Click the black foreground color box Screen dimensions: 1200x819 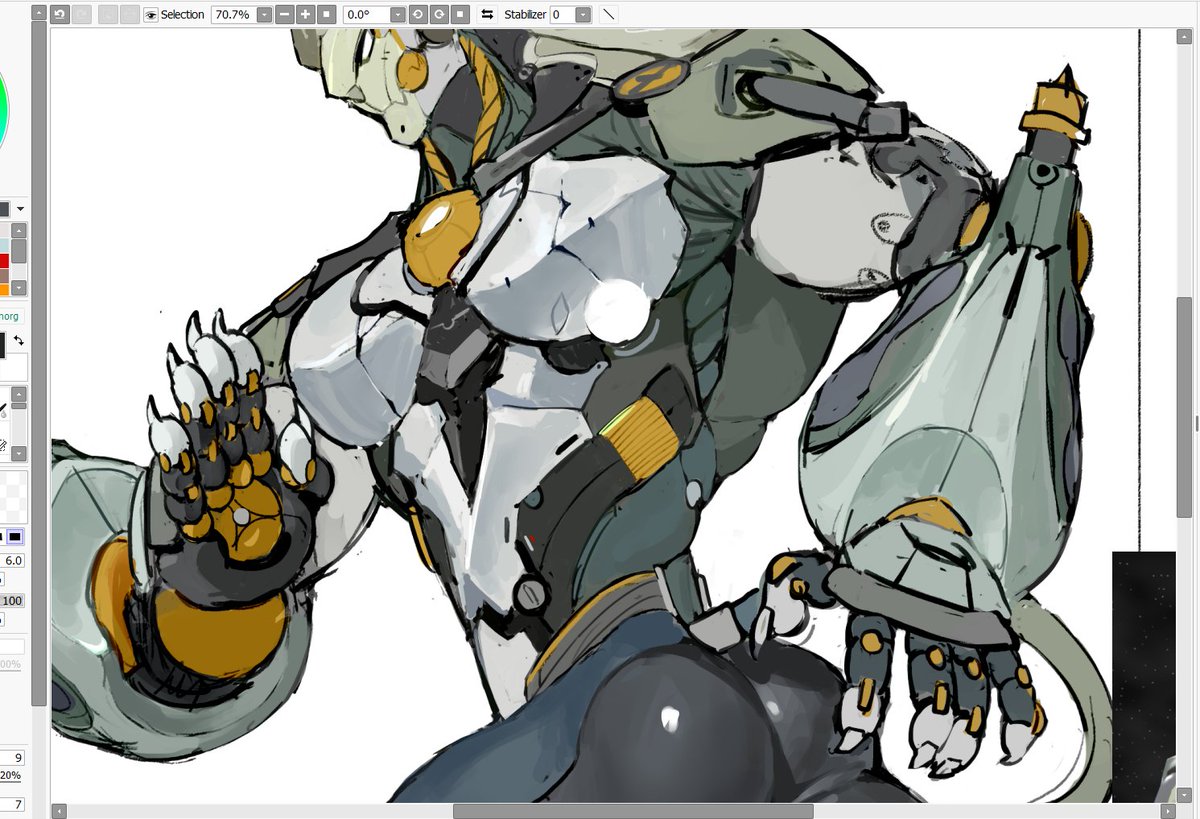point(2,346)
